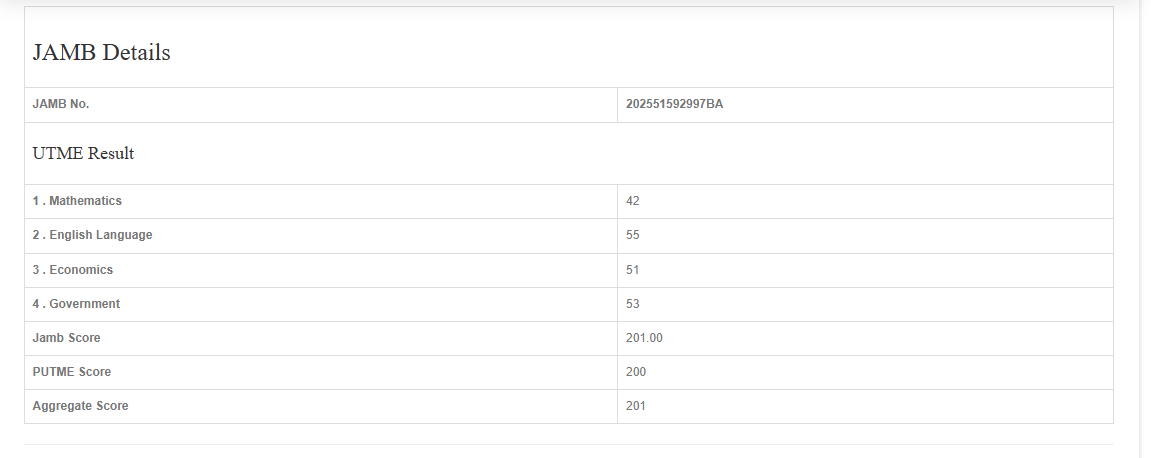1151x458 pixels.
Task: Select the Jamb Score value 201.00
Action: click(x=644, y=338)
